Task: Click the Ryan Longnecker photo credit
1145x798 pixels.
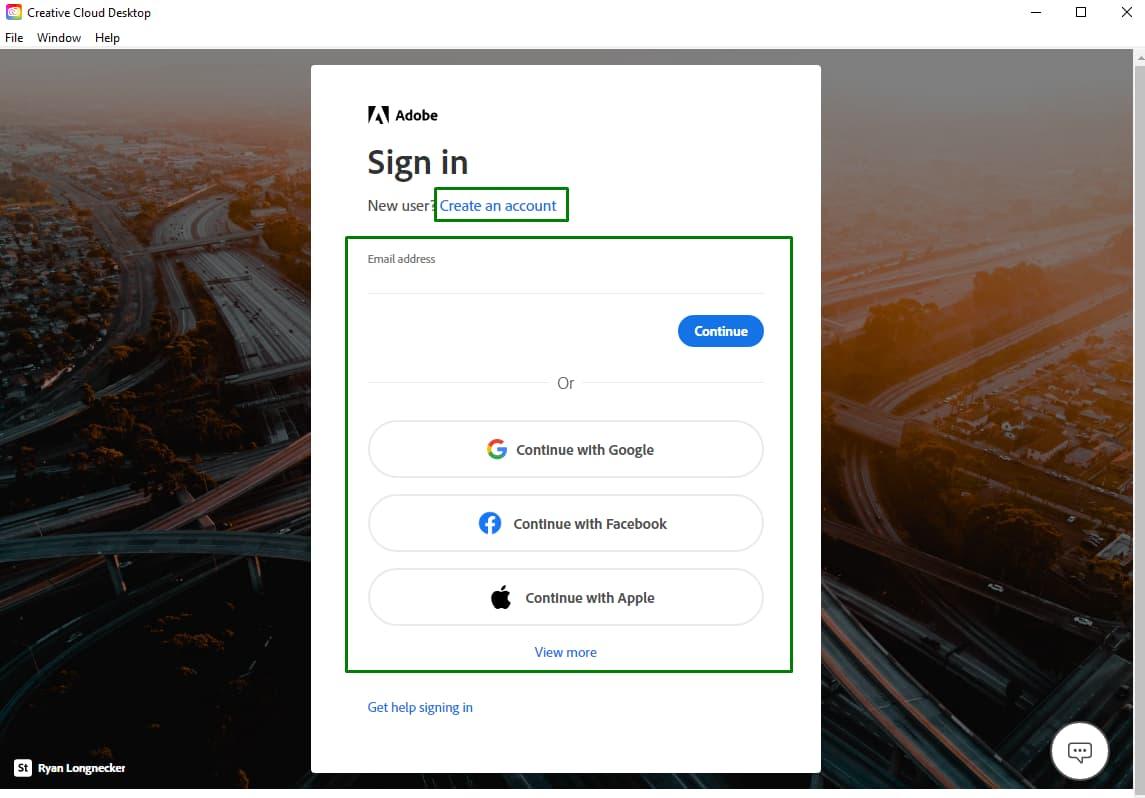Action: 81,767
